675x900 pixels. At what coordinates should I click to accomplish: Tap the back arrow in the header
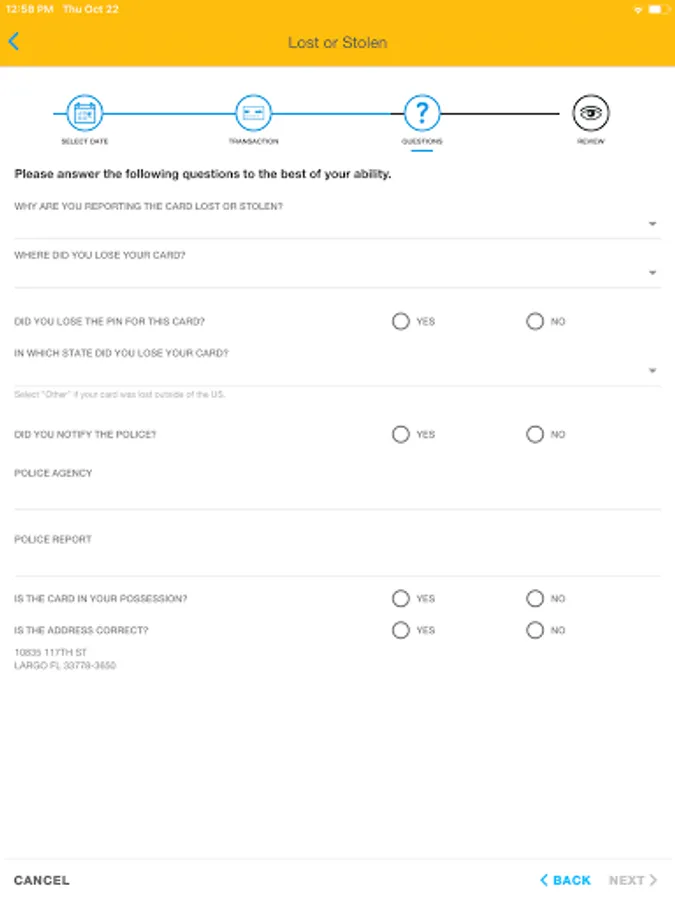pos(14,42)
